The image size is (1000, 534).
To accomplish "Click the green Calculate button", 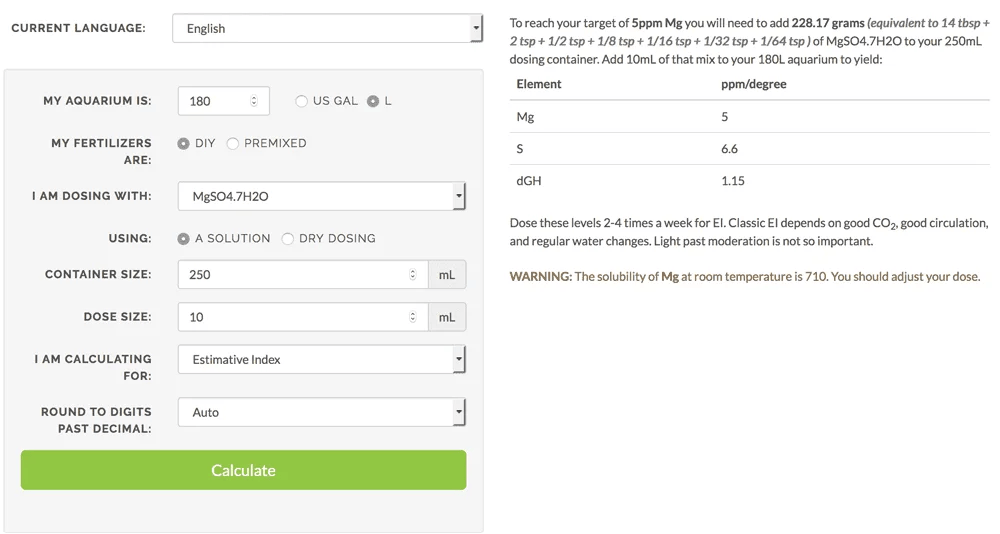I will coord(244,470).
